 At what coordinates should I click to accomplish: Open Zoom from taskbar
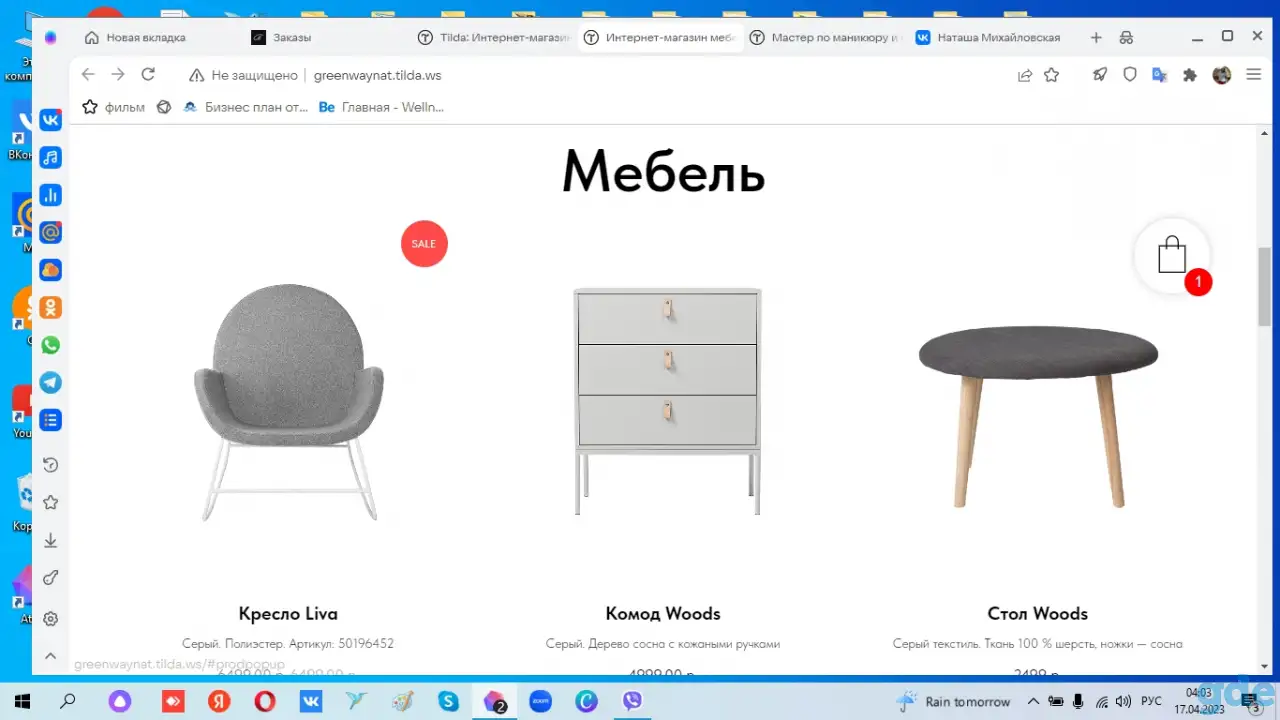pyautogui.click(x=540, y=701)
